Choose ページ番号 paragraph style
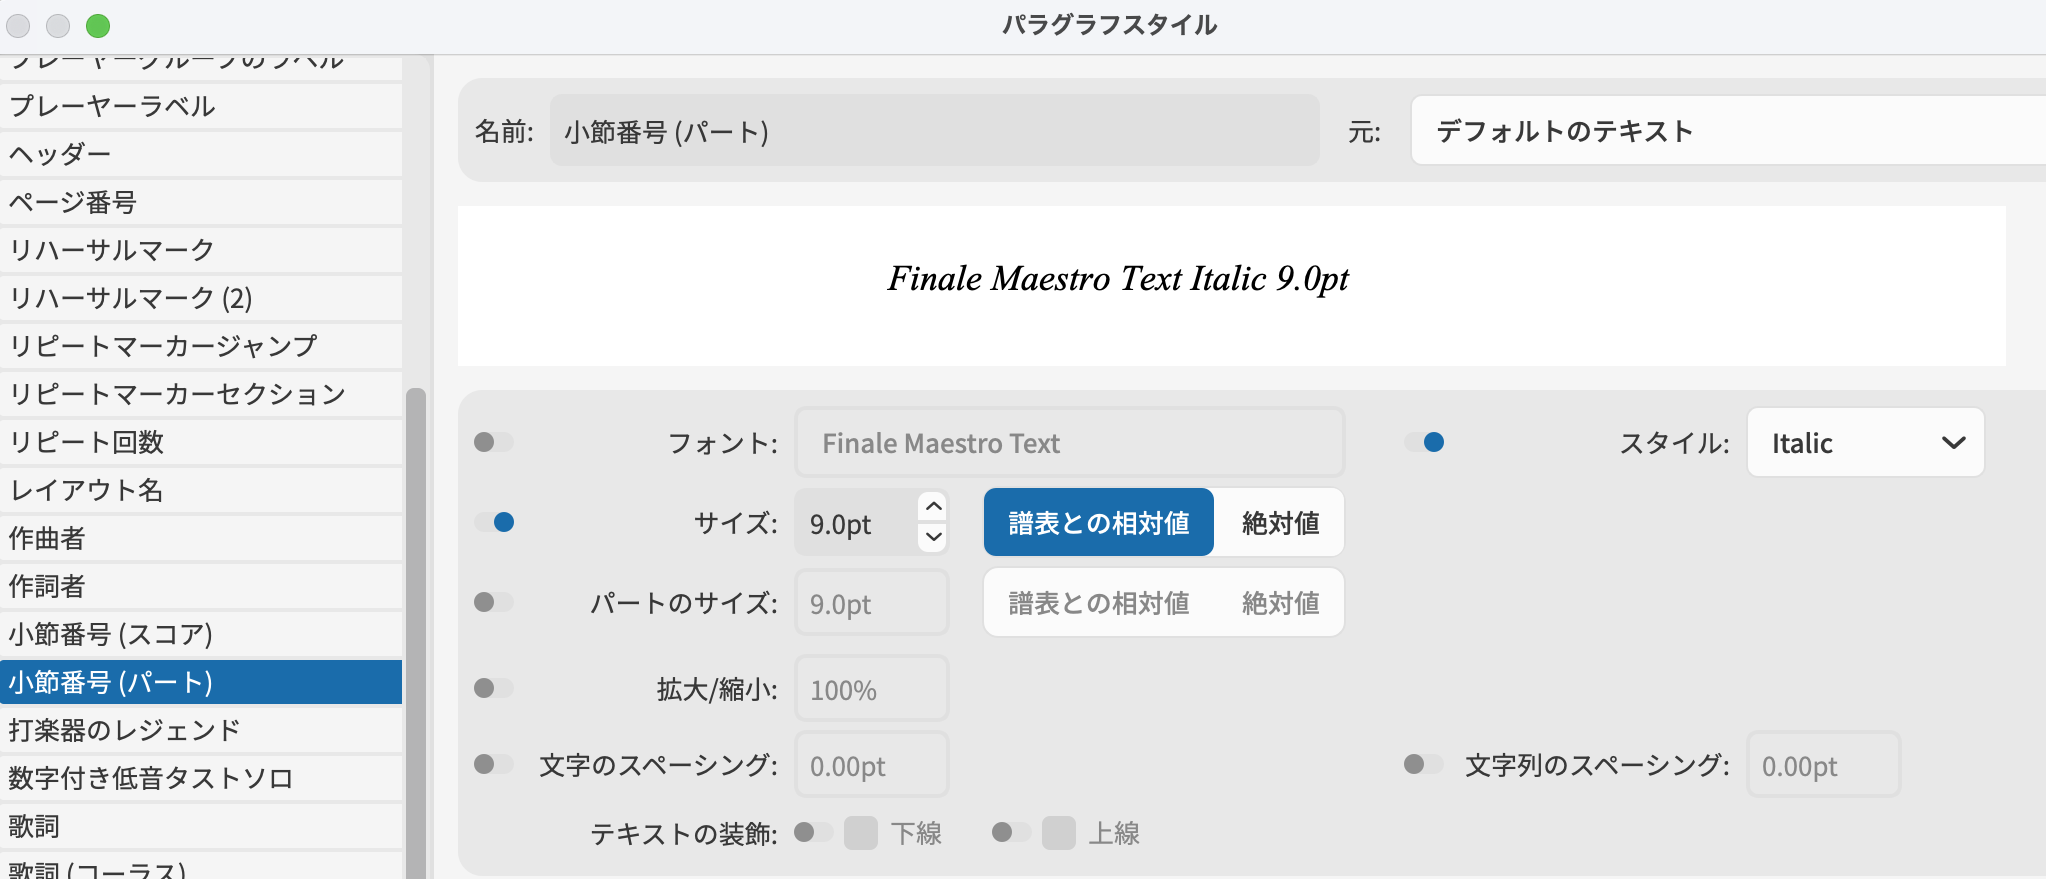Viewport: 2046px width, 879px height. pyautogui.click(x=200, y=202)
